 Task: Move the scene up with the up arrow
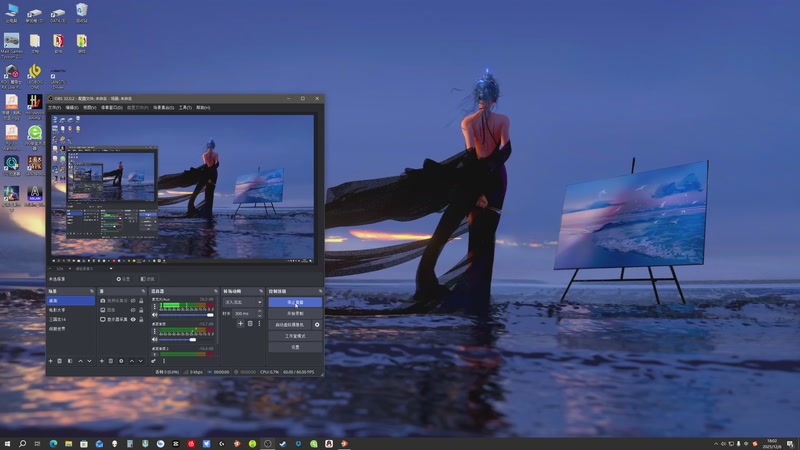coord(80,361)
